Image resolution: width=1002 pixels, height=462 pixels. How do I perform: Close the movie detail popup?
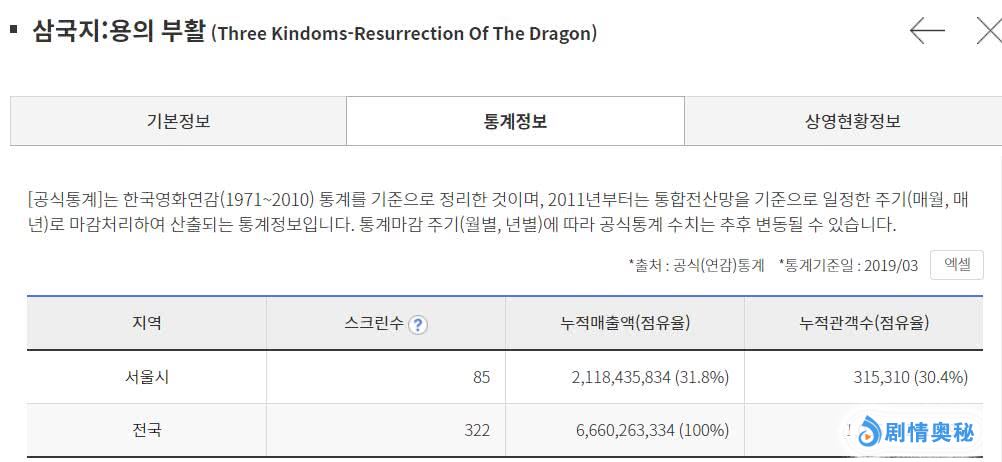tap(988, 31)
